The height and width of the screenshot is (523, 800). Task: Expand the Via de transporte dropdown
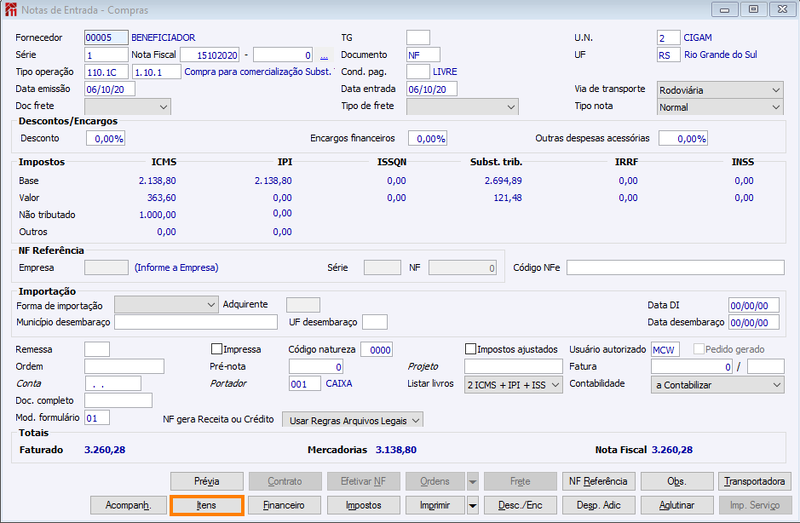[x=720, y=90]
